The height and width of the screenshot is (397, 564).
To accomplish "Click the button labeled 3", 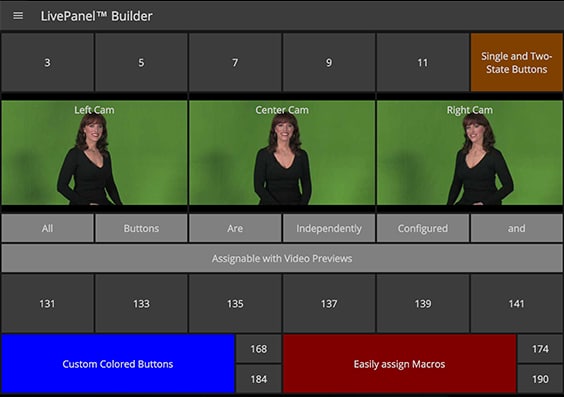I will tap(47, 62).
